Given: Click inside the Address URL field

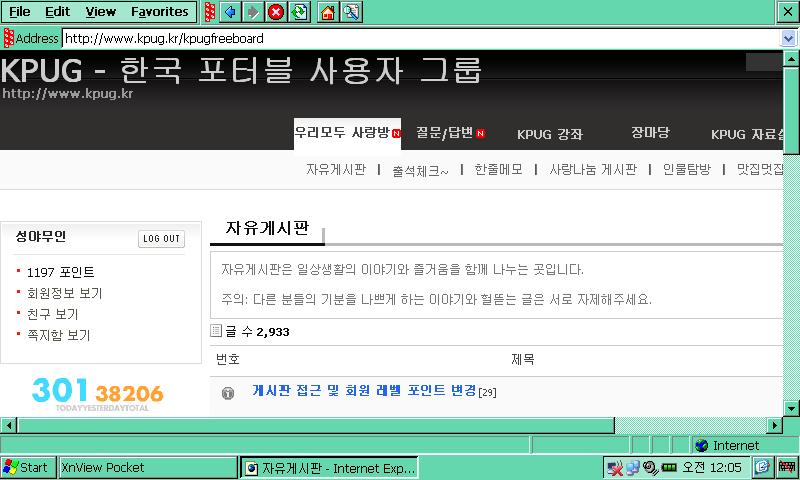Looking at the screenshot, I should [x=421, y=38].
